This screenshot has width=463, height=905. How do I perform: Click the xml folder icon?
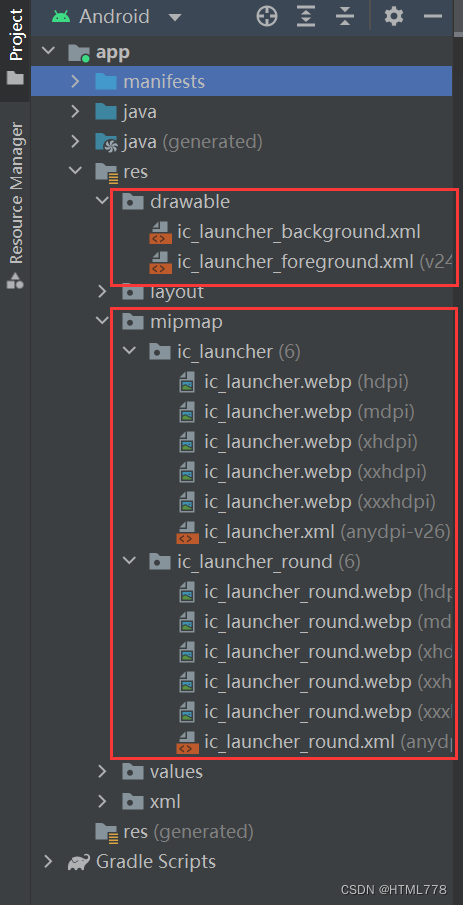(133, 802)
